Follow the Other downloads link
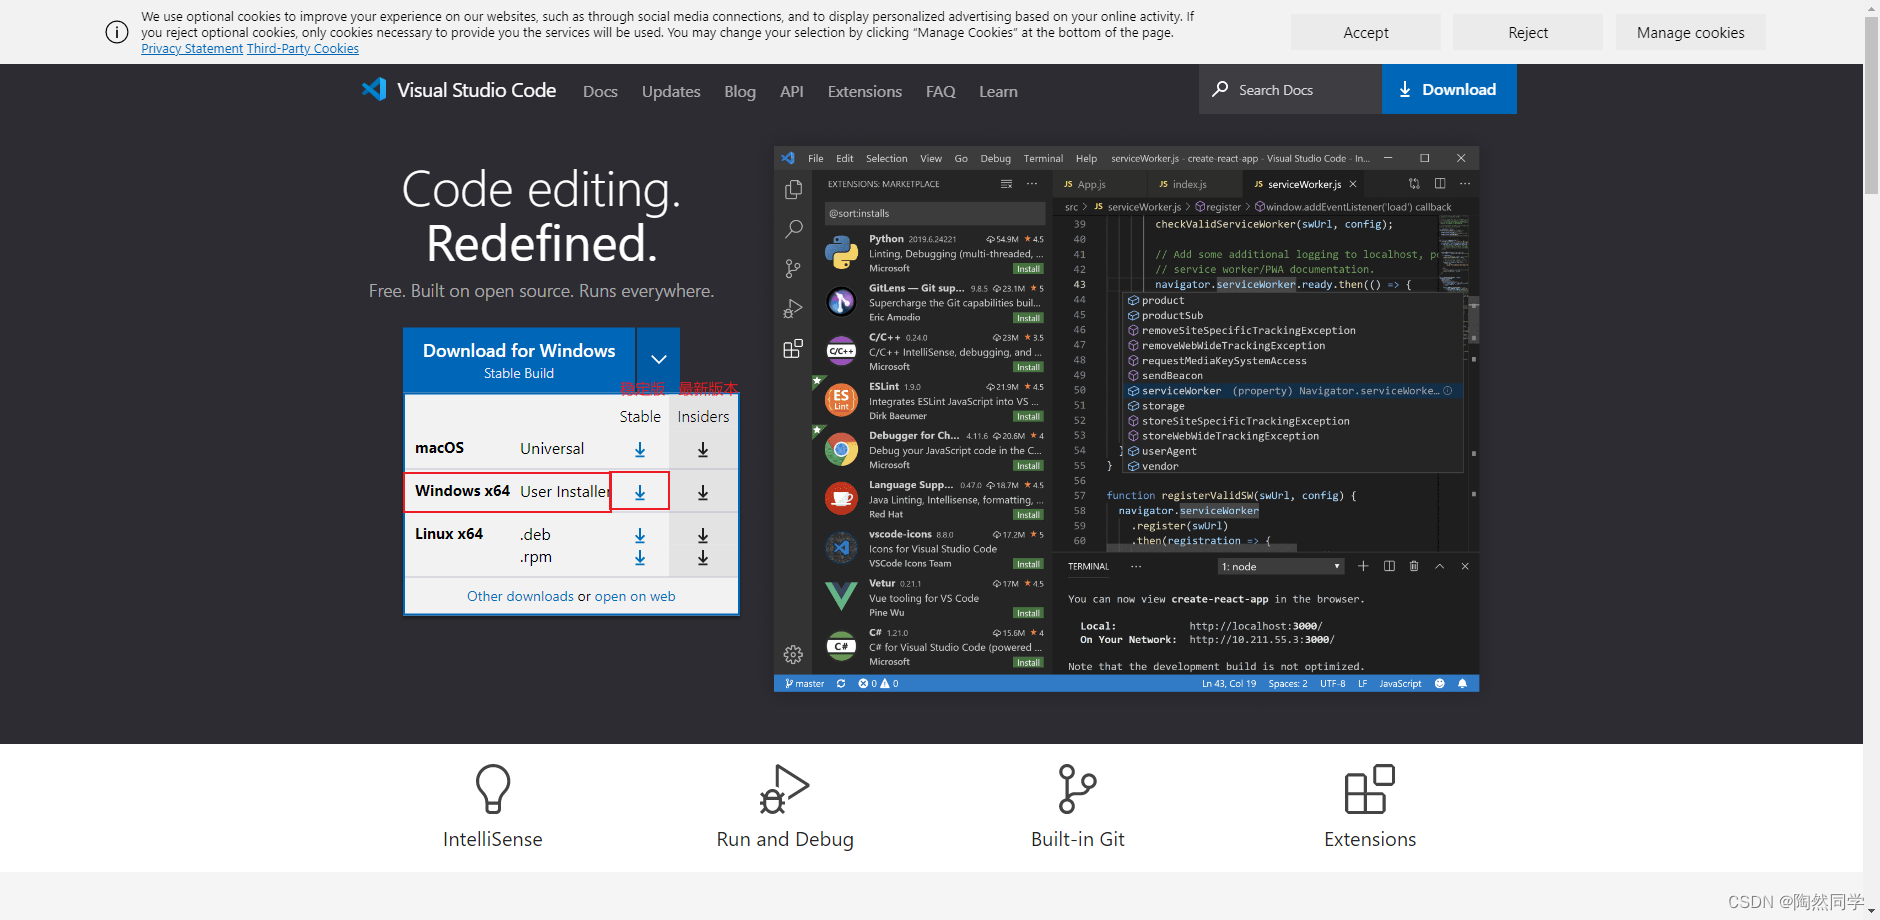Screen dimensions: 1880x920 [520, 596]
